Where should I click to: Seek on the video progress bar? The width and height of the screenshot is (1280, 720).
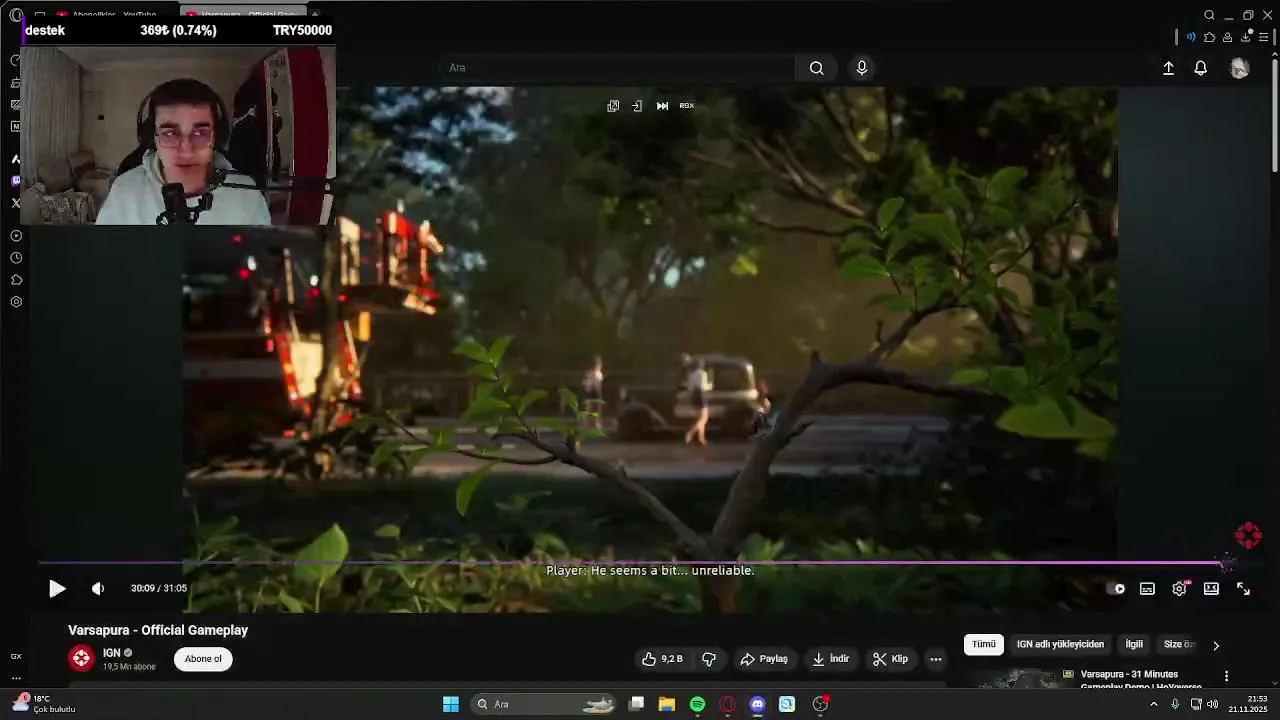click(x=639, y=563)
